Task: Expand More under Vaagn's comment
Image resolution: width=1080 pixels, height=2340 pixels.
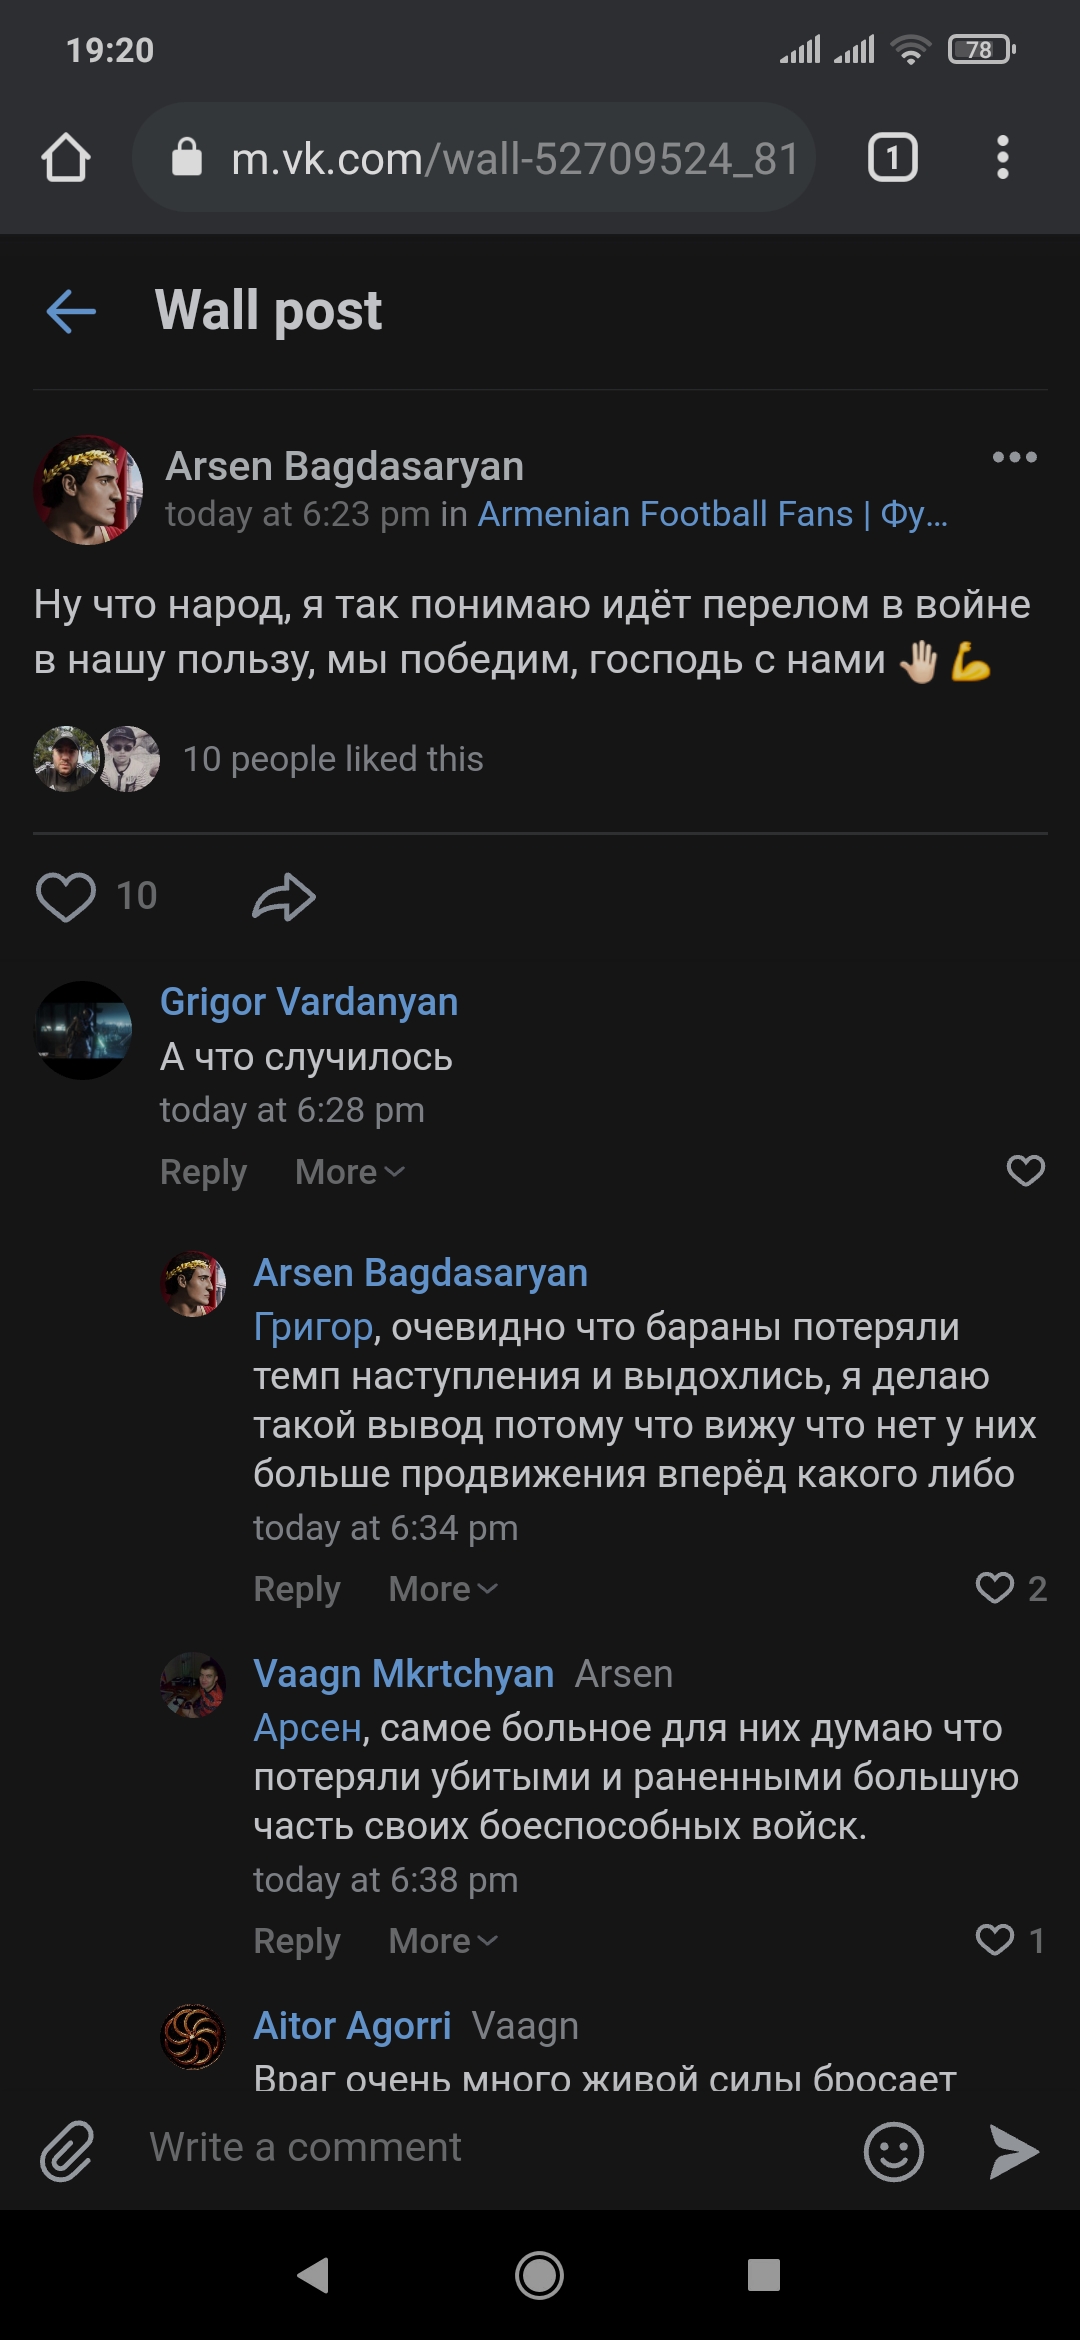Action: [440, 1938]
